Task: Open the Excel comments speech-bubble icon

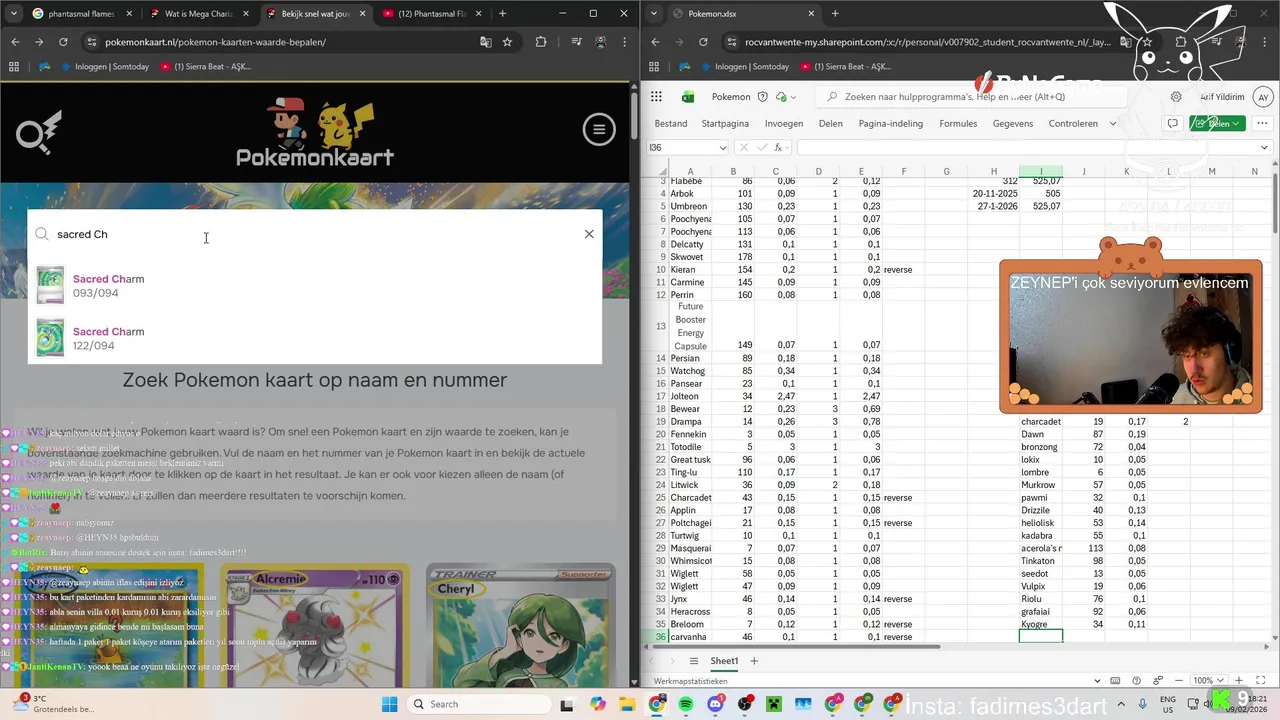Action: coord(1173,123)
